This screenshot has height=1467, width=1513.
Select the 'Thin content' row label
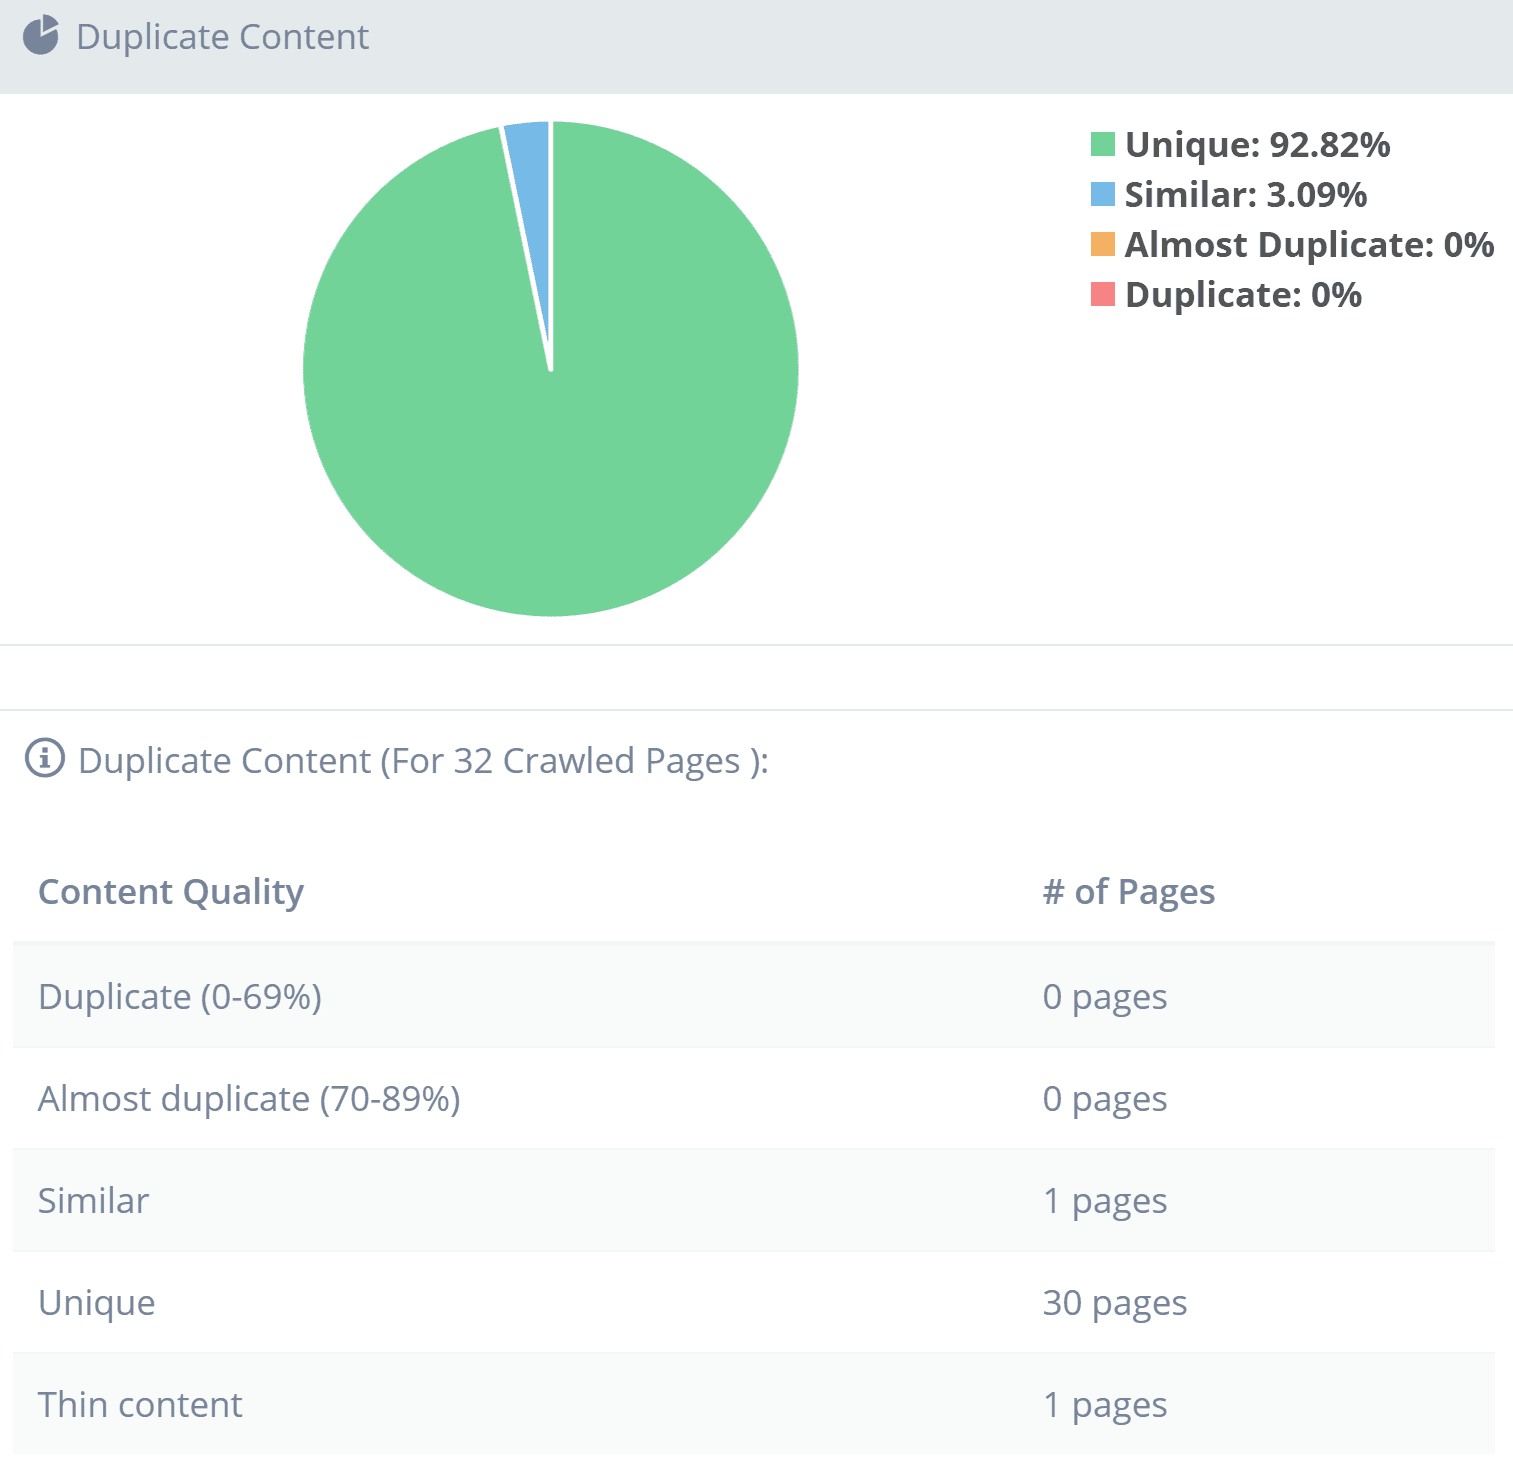[x=140, y=1405]
